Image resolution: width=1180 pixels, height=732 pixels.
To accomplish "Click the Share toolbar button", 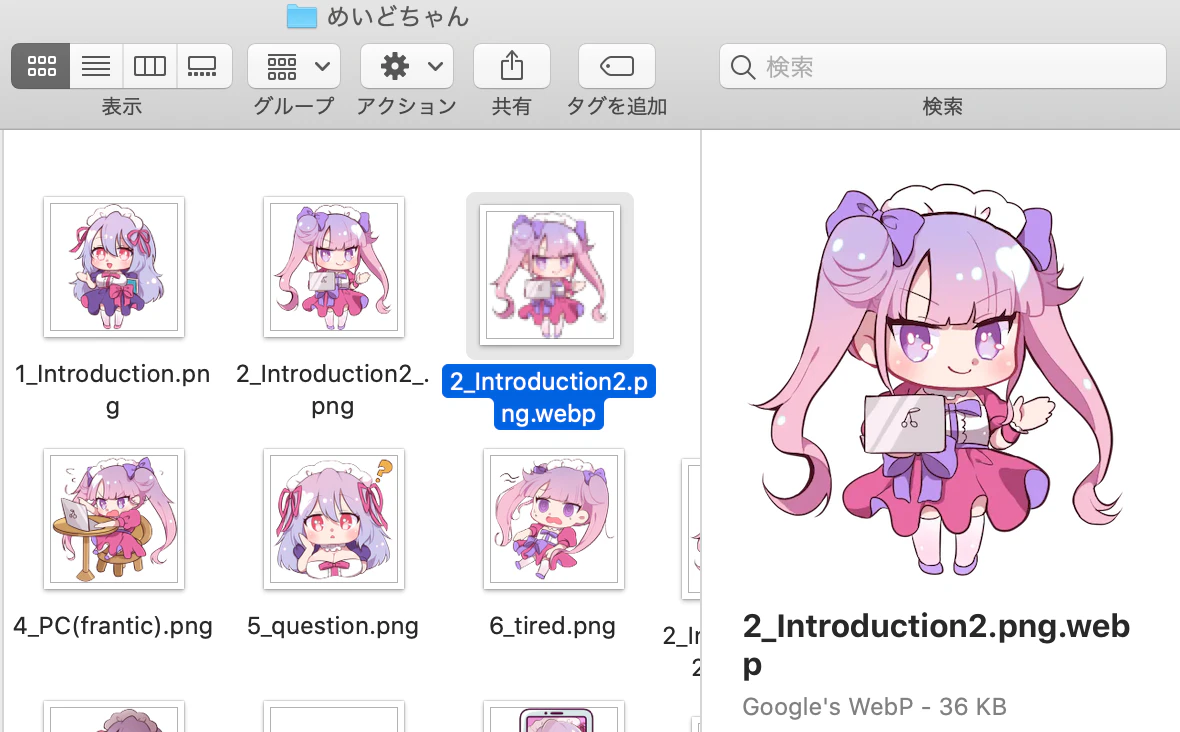I will pyautogui.click(x=512, y=66).
